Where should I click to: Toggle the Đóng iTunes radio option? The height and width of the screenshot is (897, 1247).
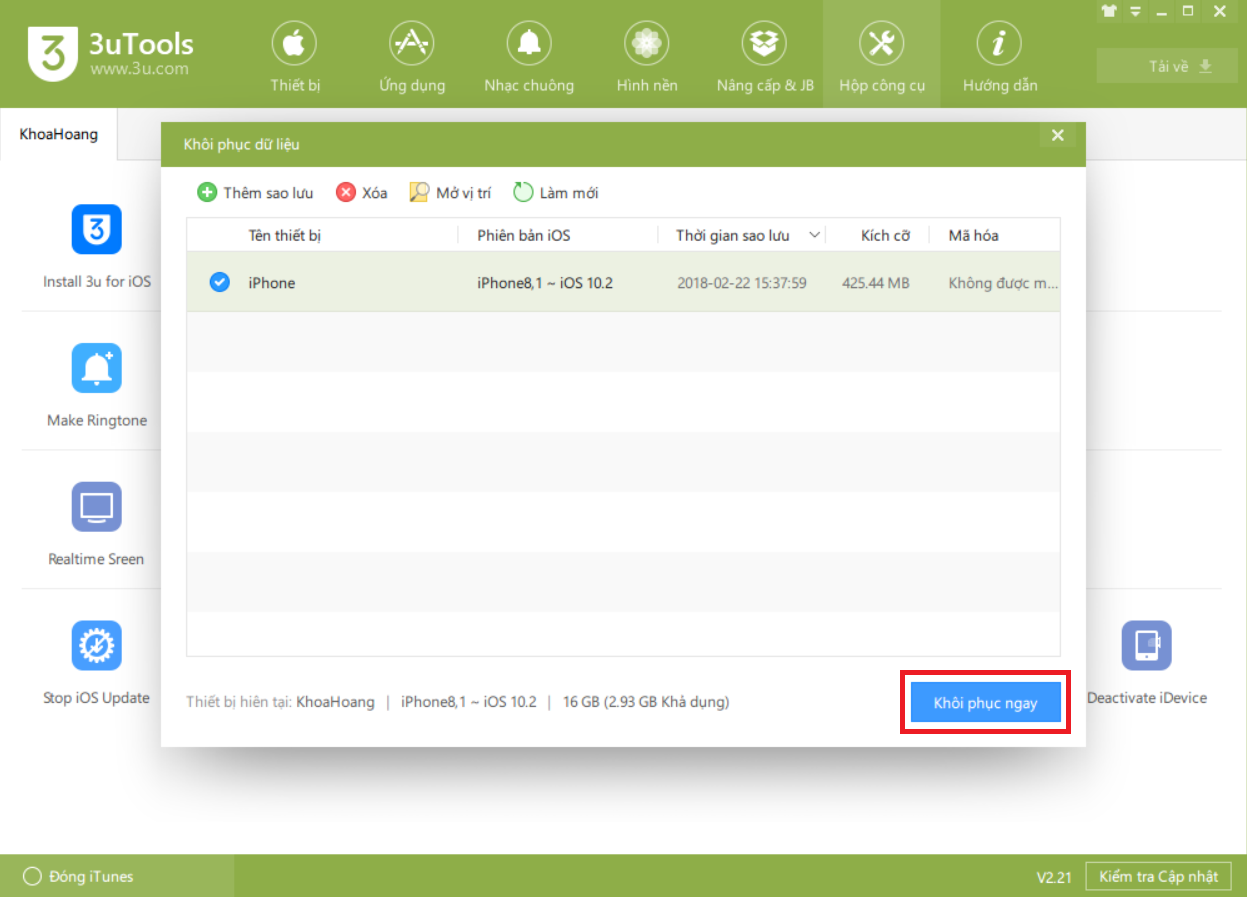coord(32,877)
